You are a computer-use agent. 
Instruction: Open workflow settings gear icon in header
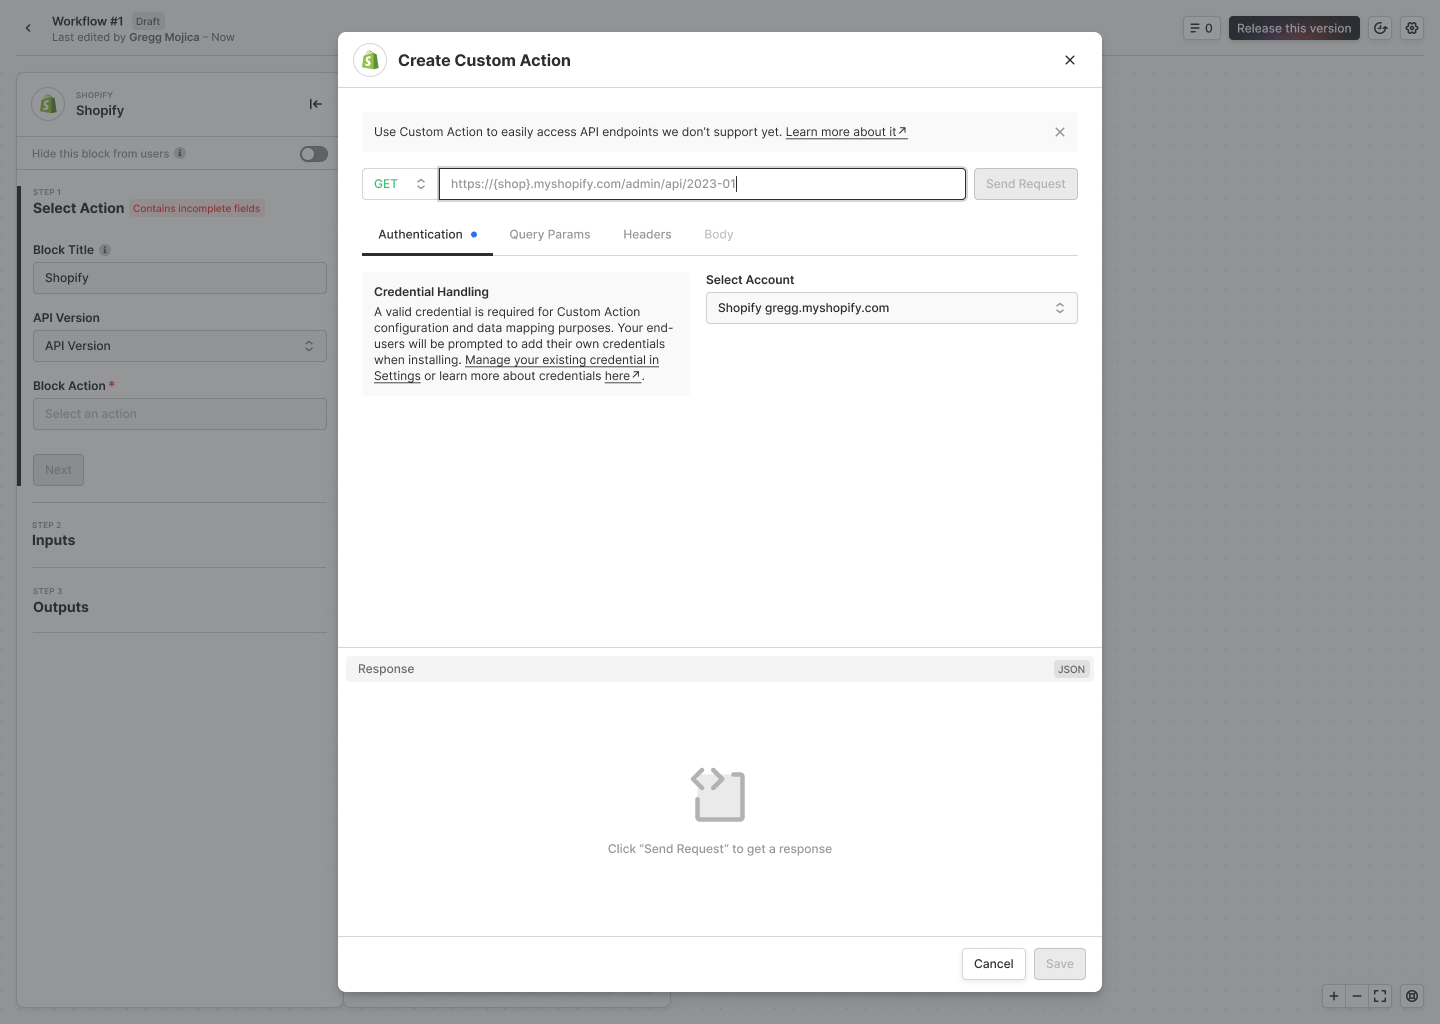coord(1412,28)
